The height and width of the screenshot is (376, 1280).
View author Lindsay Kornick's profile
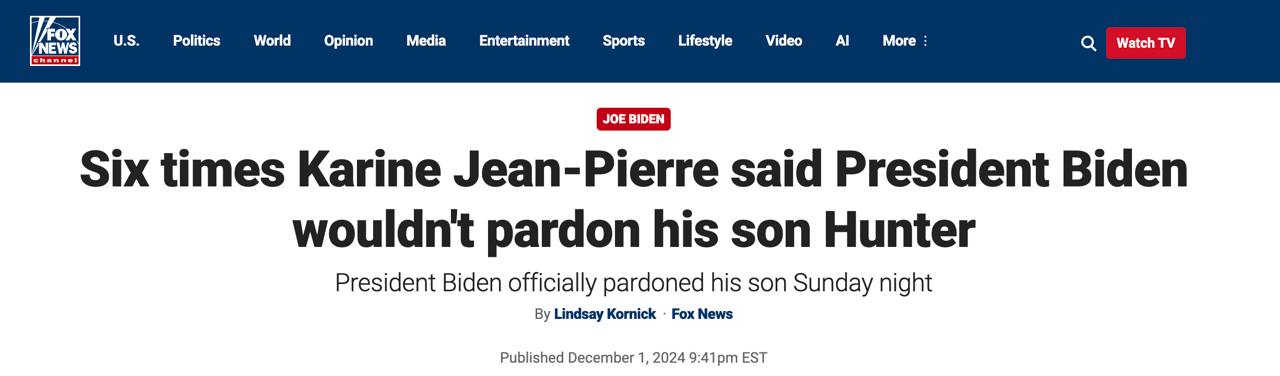605,314
